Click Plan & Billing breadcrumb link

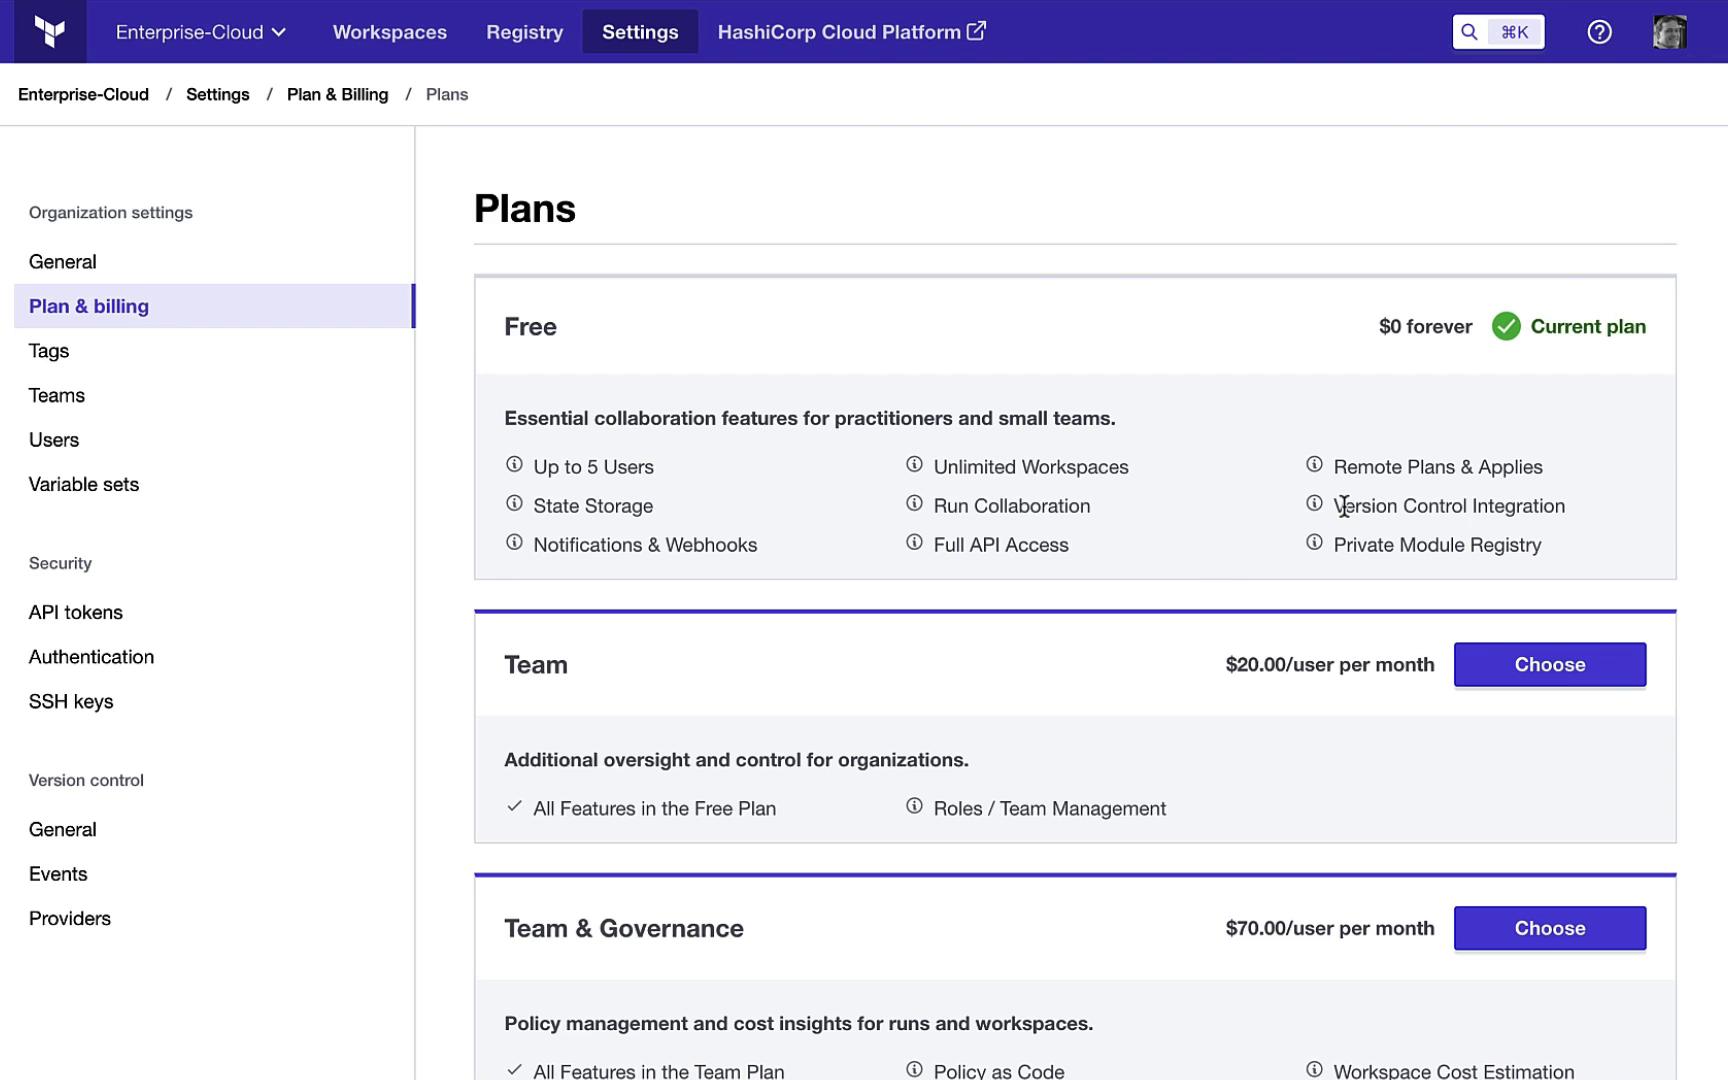tap(337, 95)
